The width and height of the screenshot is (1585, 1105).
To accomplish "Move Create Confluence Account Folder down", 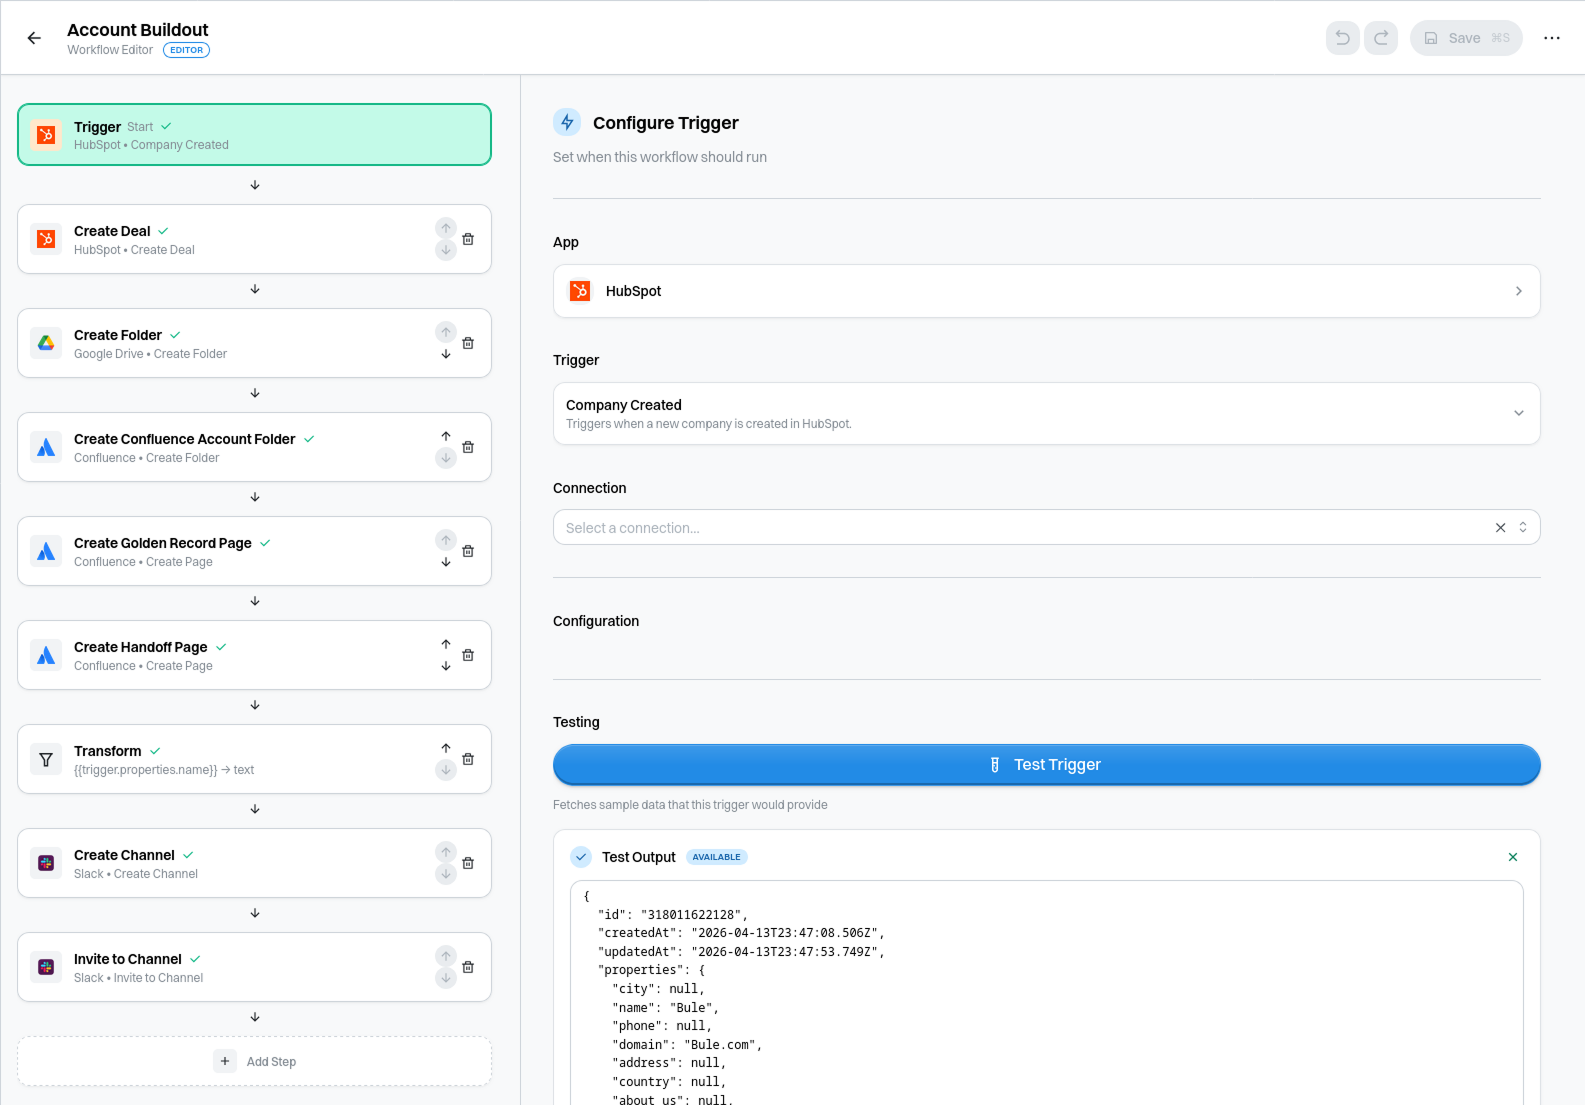I will click(446, 458).
